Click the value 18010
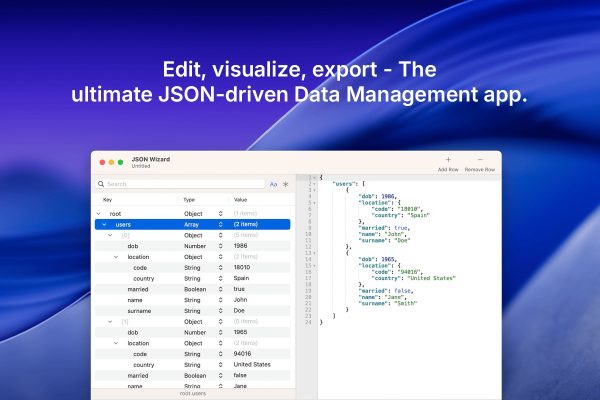 242,267
